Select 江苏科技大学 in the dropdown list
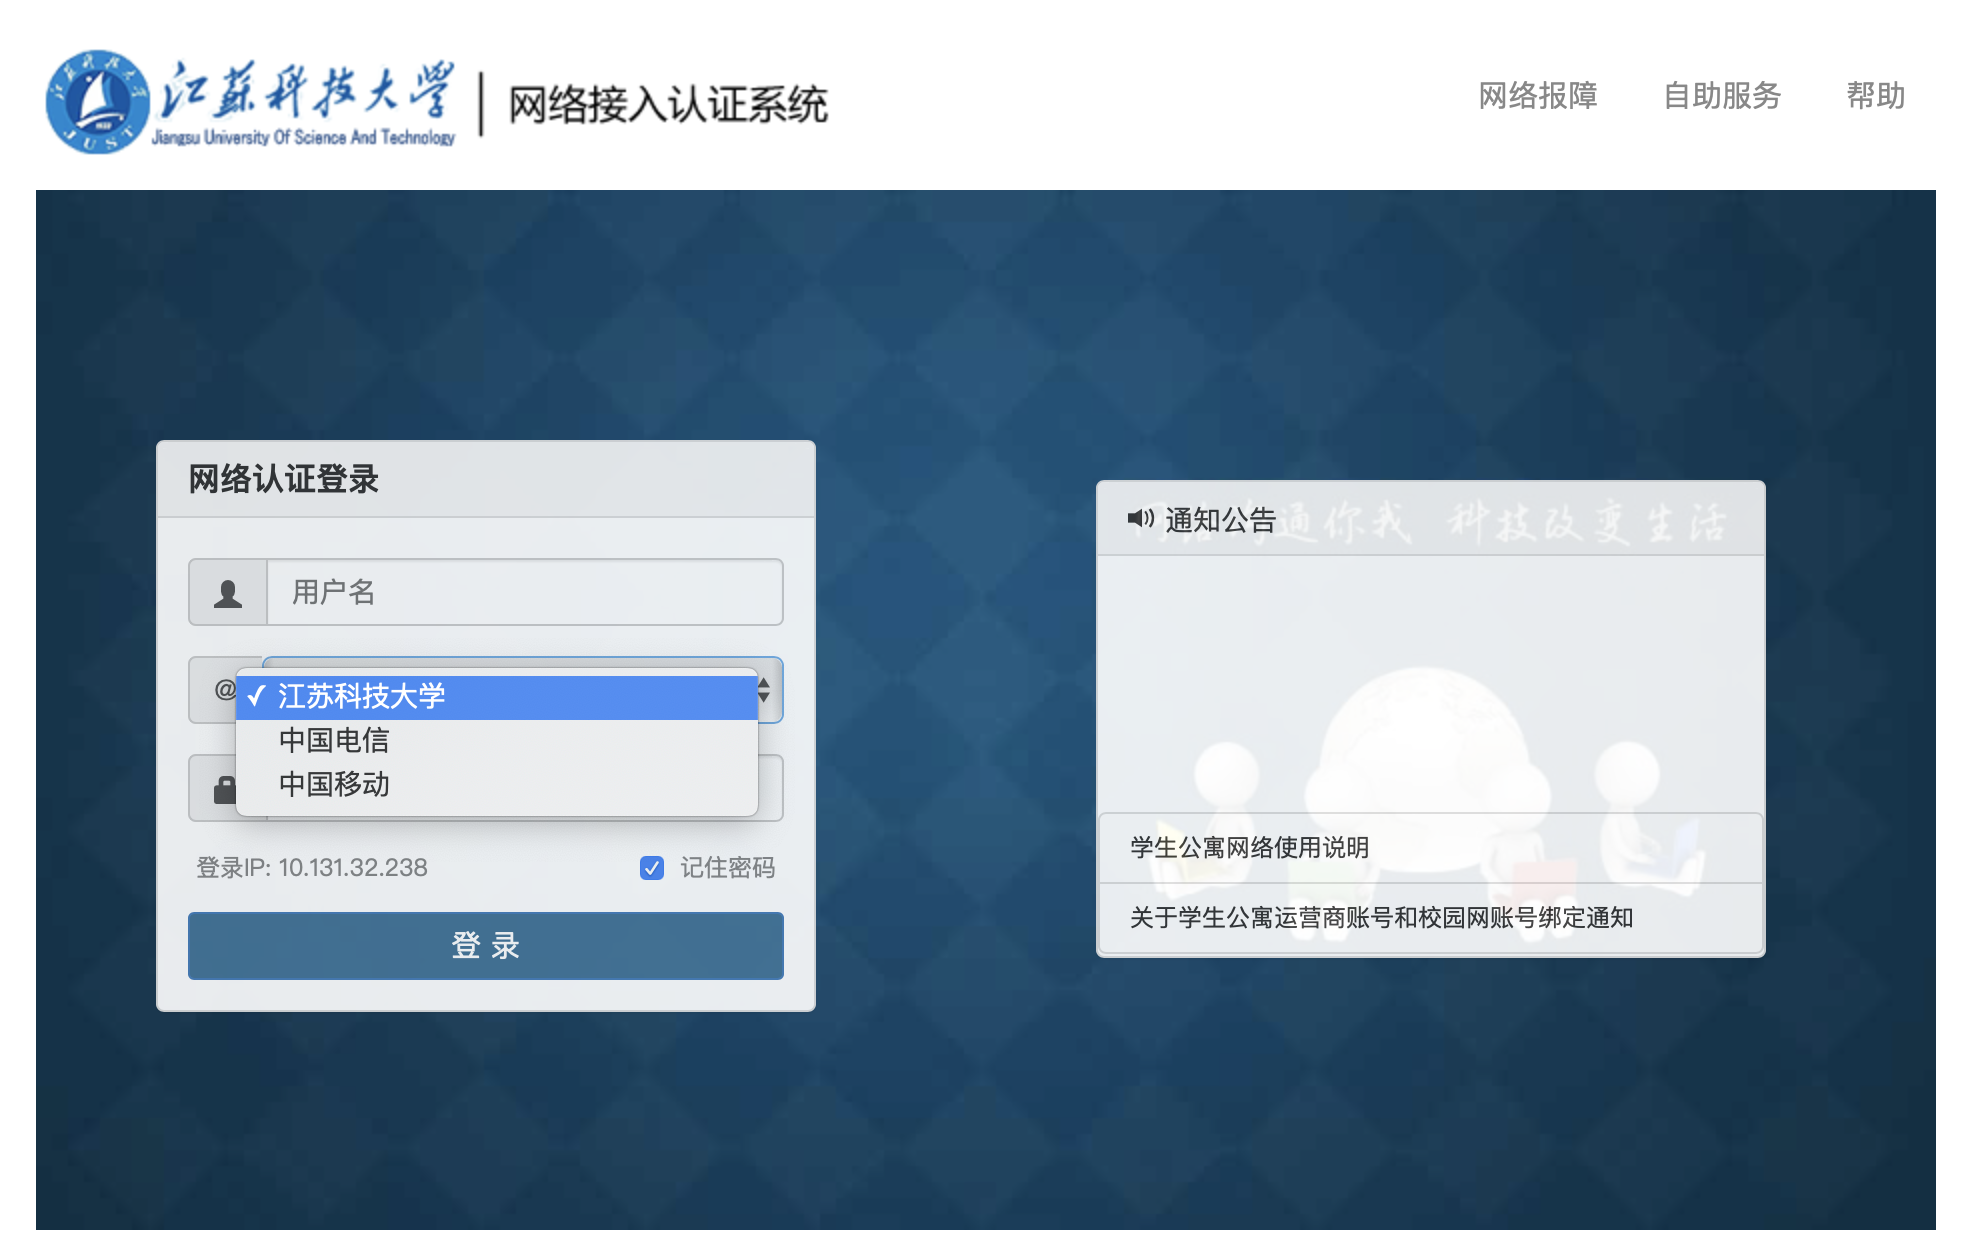 (497, 696)
